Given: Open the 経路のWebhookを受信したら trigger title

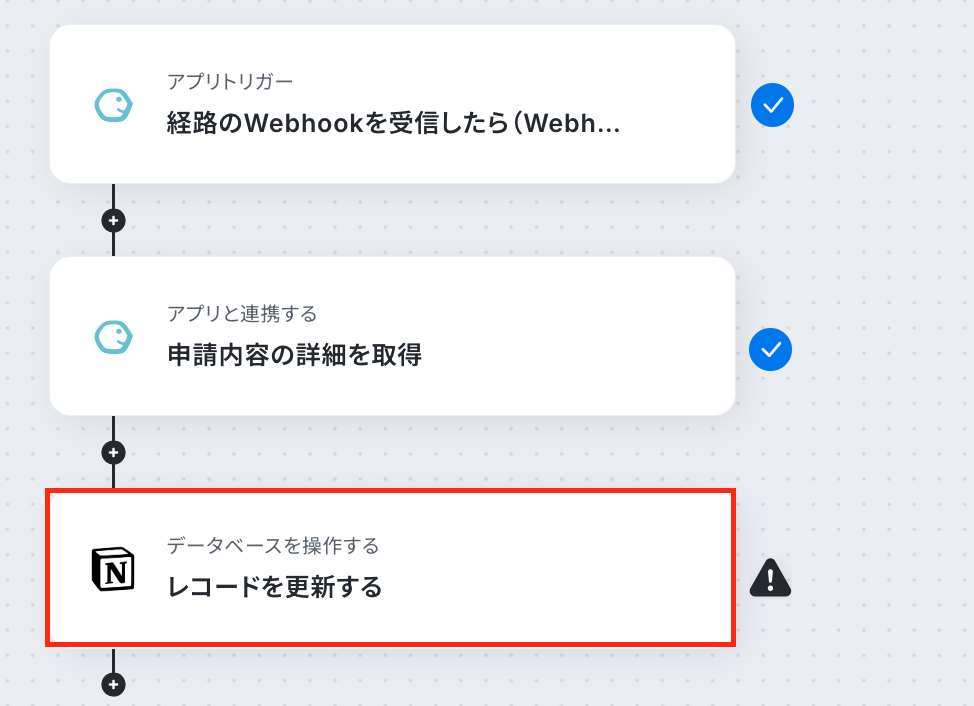Looking at the screenshot, I should (x=393, y=123).
